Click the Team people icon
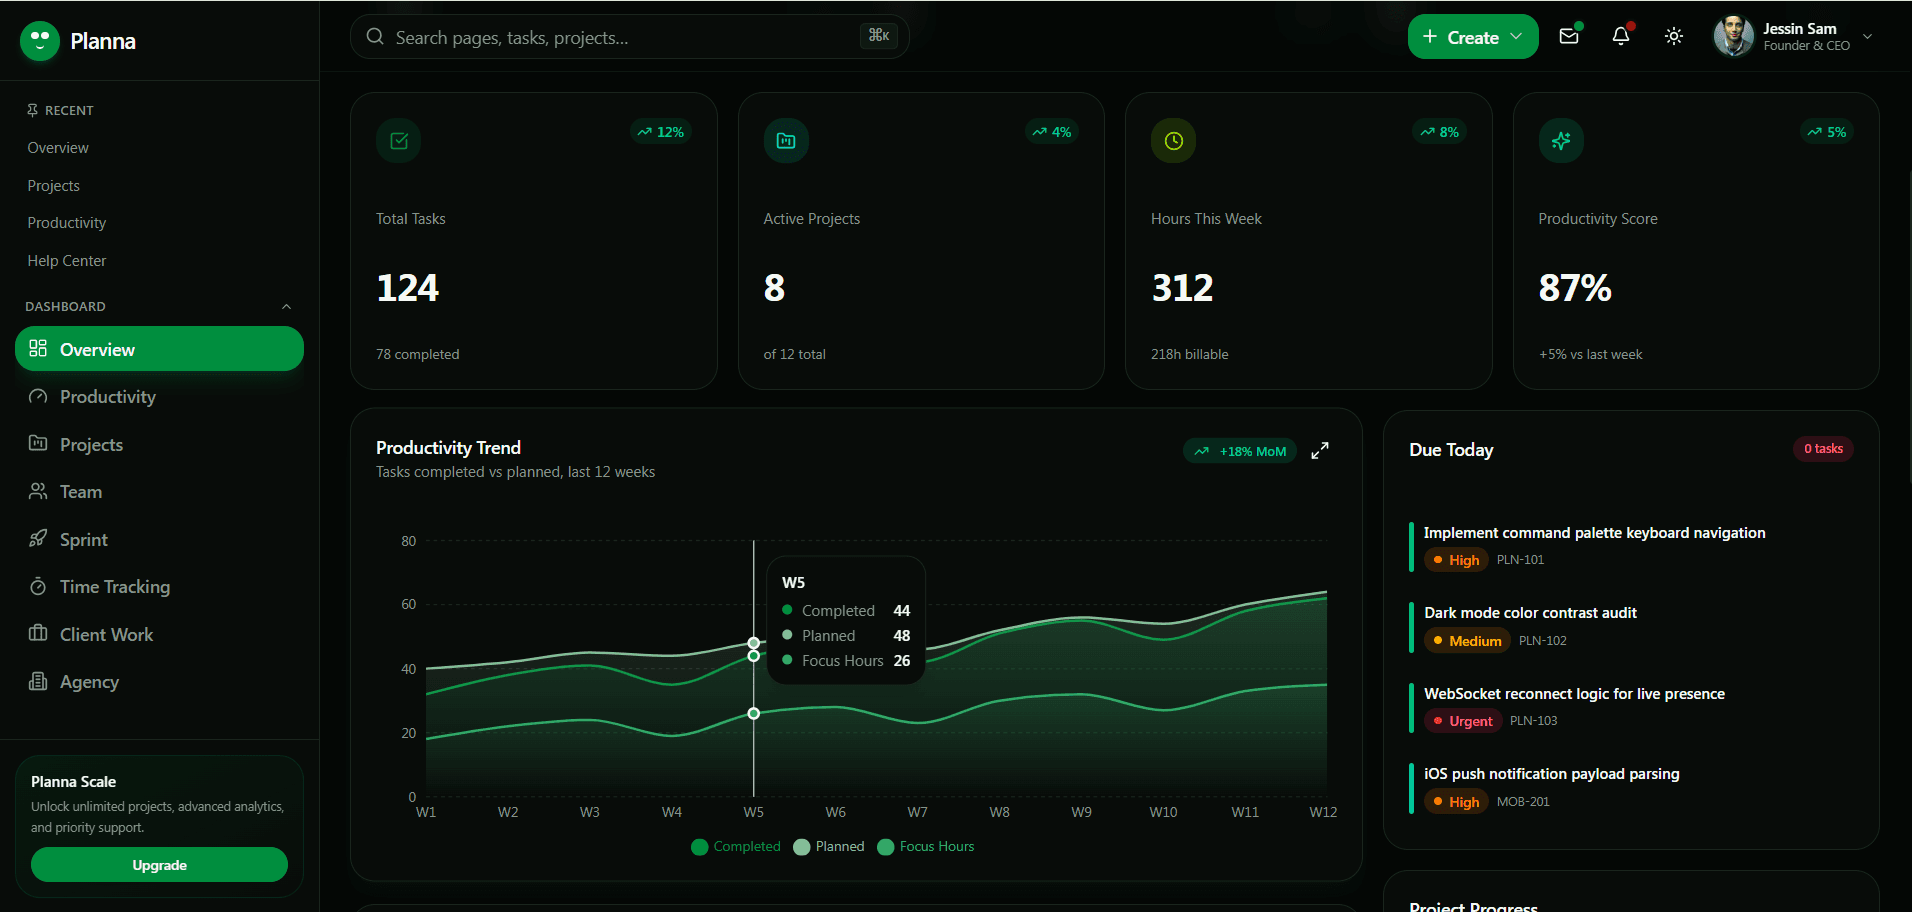The image size is (1912, 912). 38,491
